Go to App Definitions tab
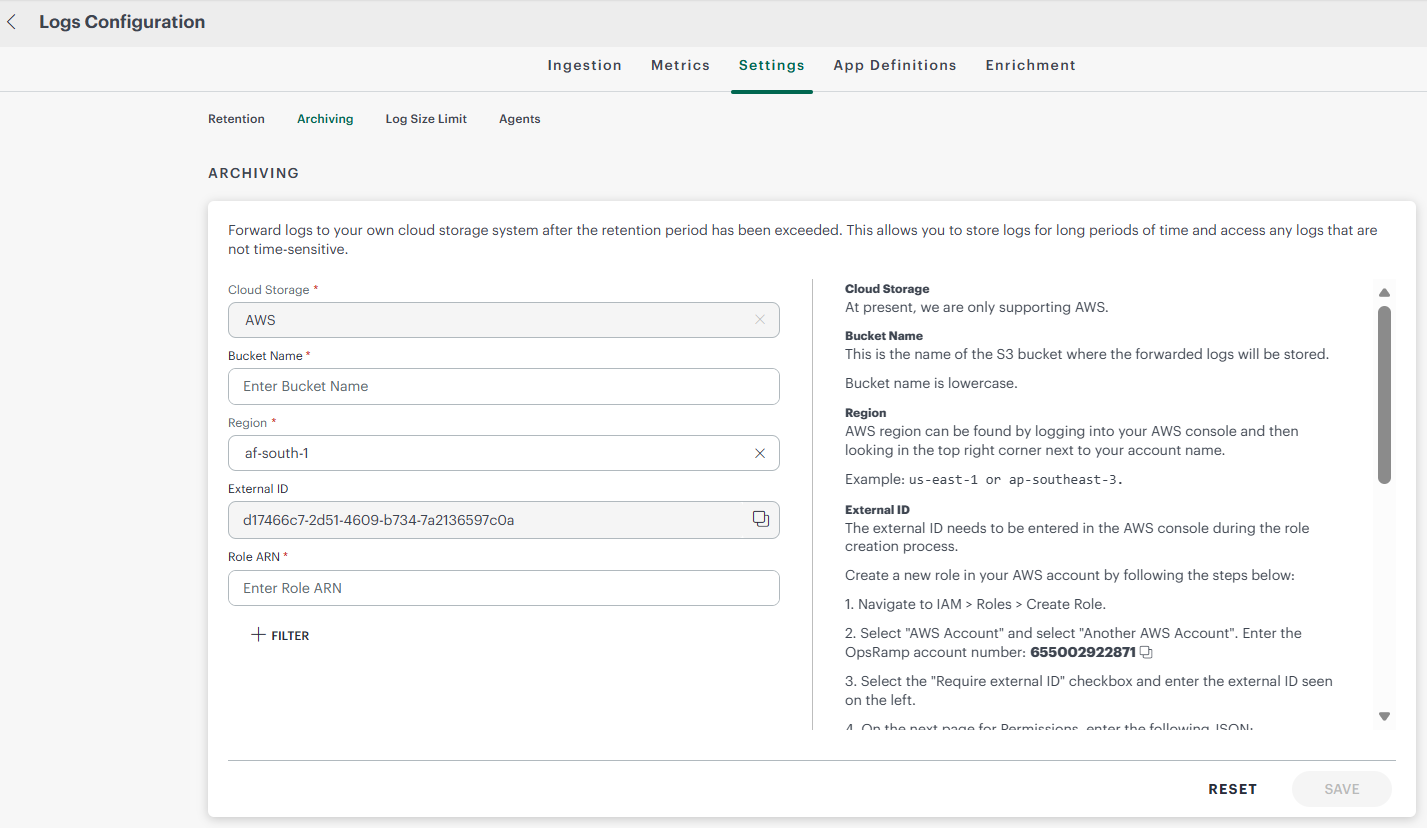This screenshot has height=828, width=1427. coord(894,65)
